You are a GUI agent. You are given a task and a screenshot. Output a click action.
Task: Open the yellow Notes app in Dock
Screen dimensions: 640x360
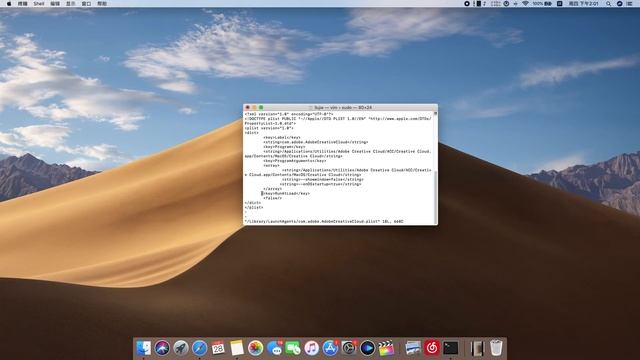point(237,348)
